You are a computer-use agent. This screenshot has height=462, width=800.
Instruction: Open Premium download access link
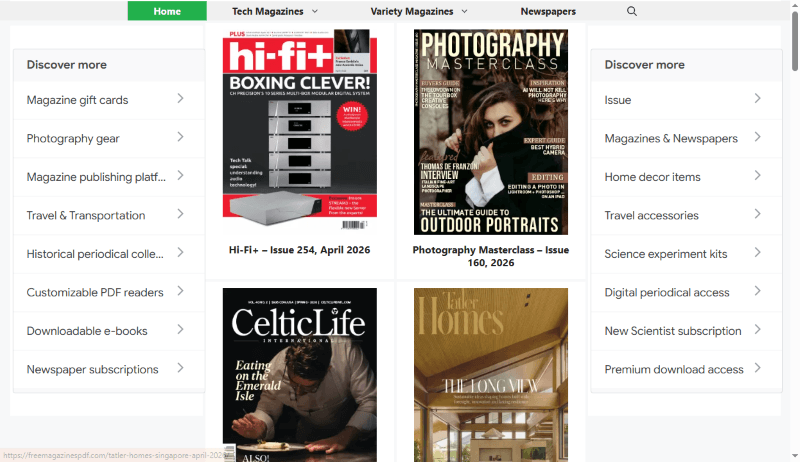(673, 369)
